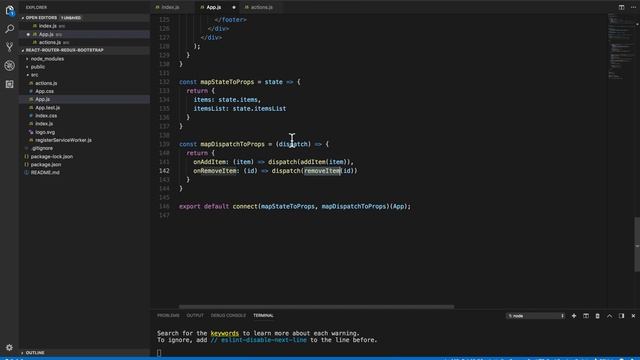Open the Explorer view in activity bar
This screenshot has width=640, height=360.
coord(9,11)
